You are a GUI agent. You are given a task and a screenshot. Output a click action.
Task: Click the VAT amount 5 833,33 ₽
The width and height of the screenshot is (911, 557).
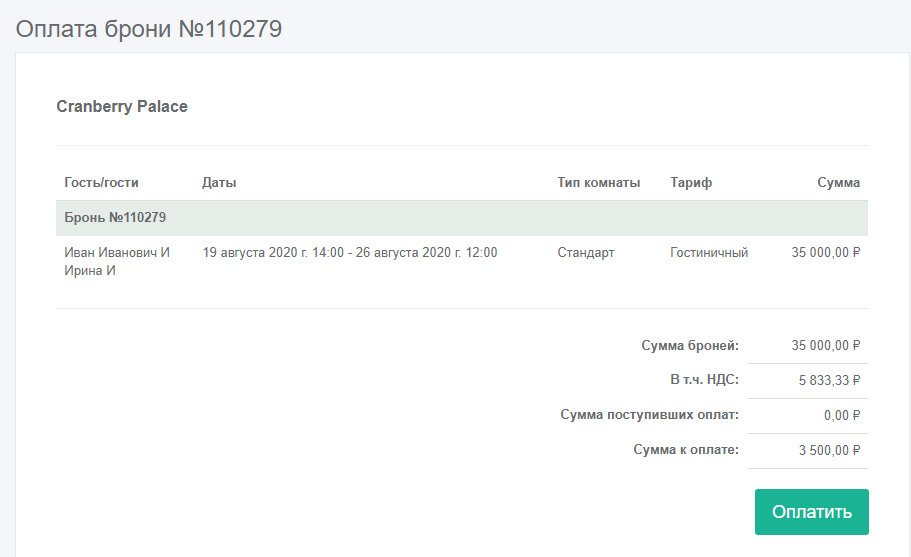(x=829, y=380)
